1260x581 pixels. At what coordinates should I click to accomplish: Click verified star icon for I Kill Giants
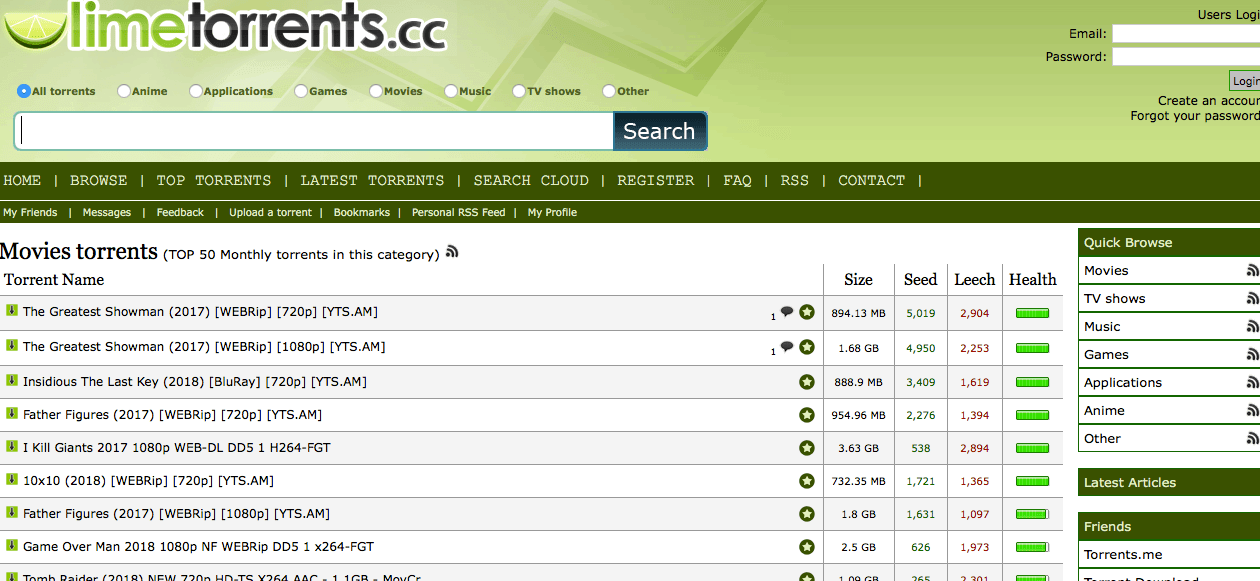807,448
